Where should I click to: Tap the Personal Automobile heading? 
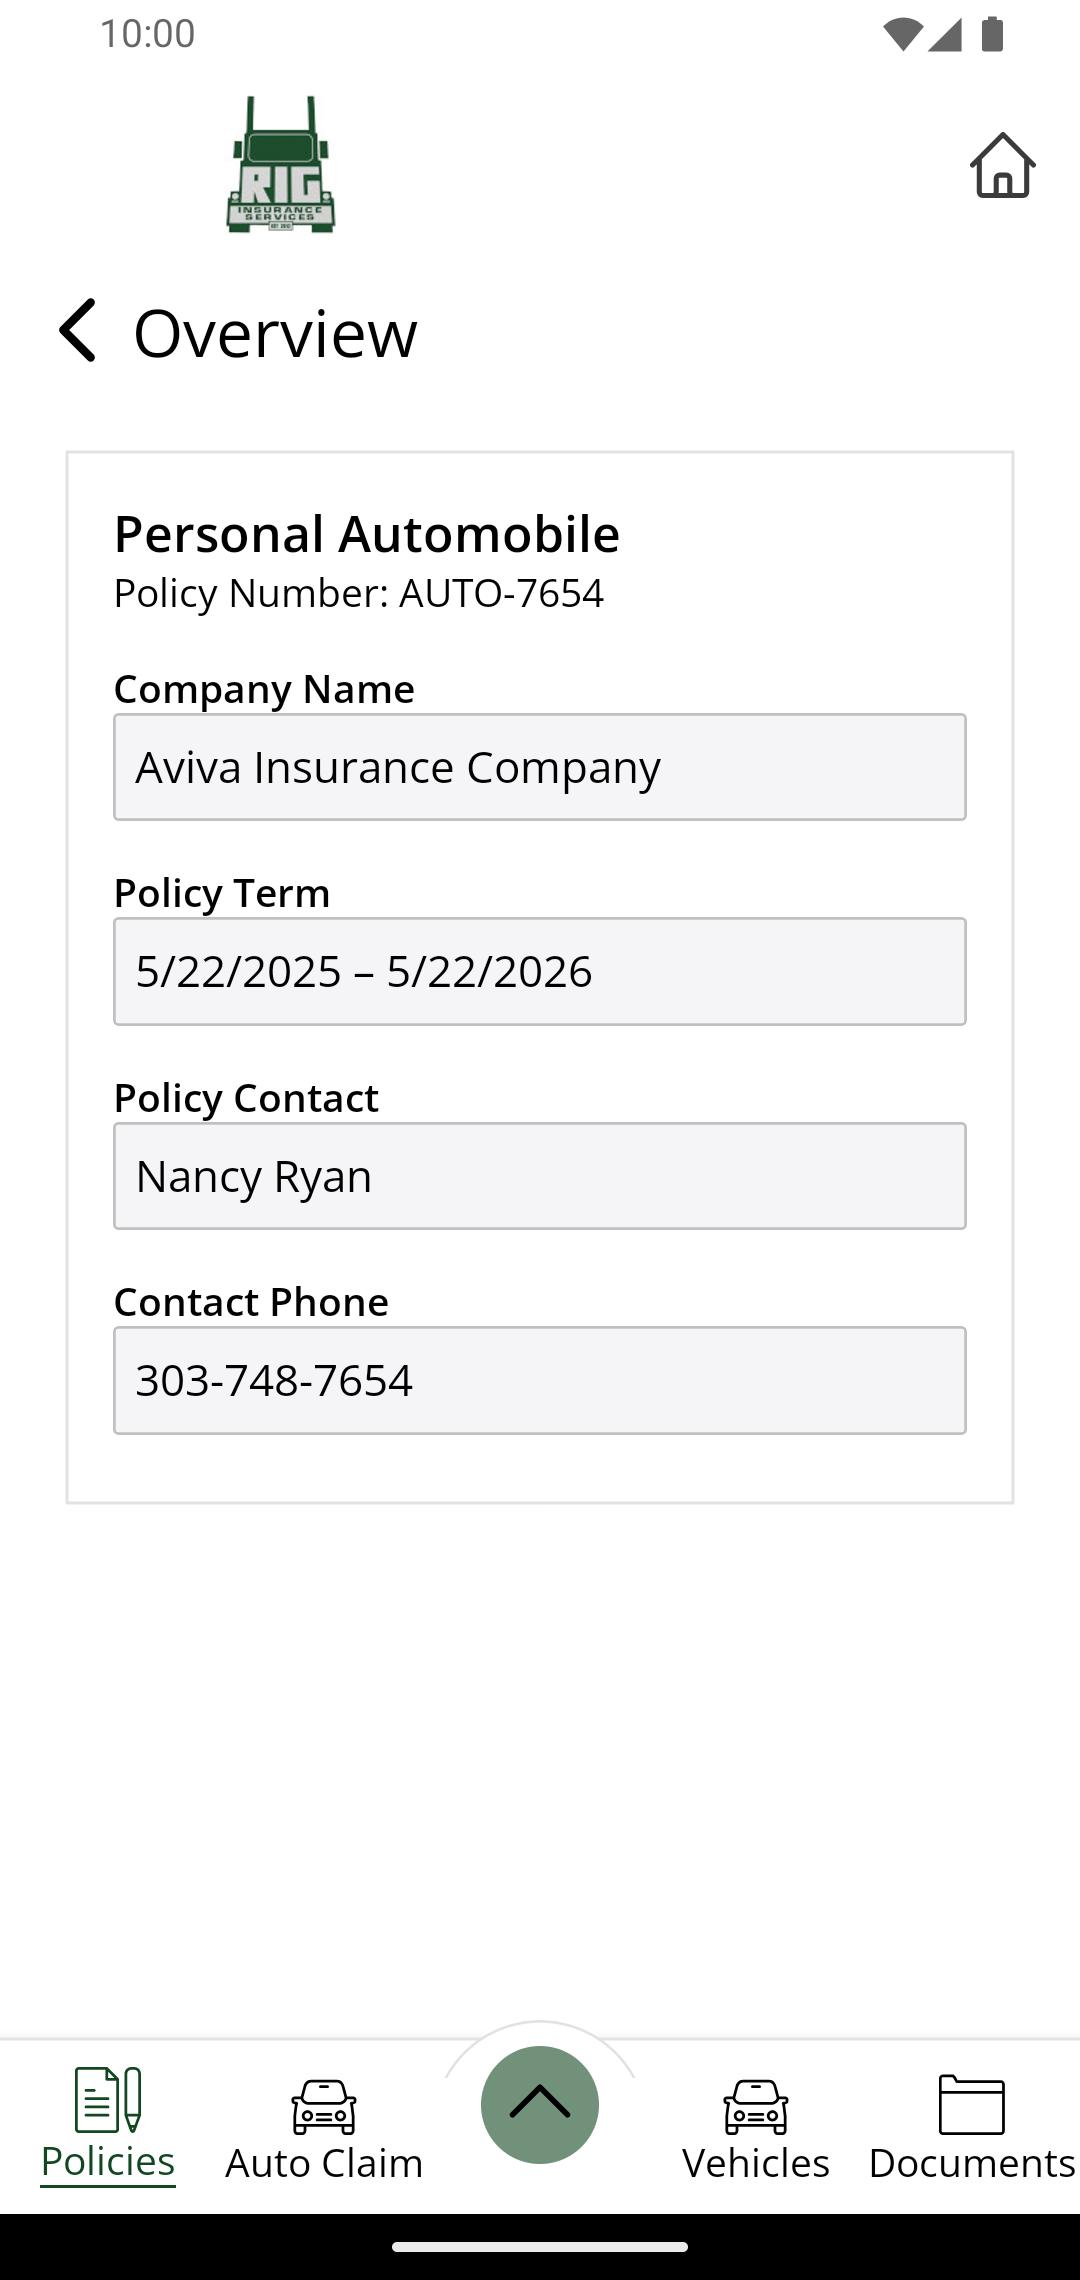click(366, 534)
